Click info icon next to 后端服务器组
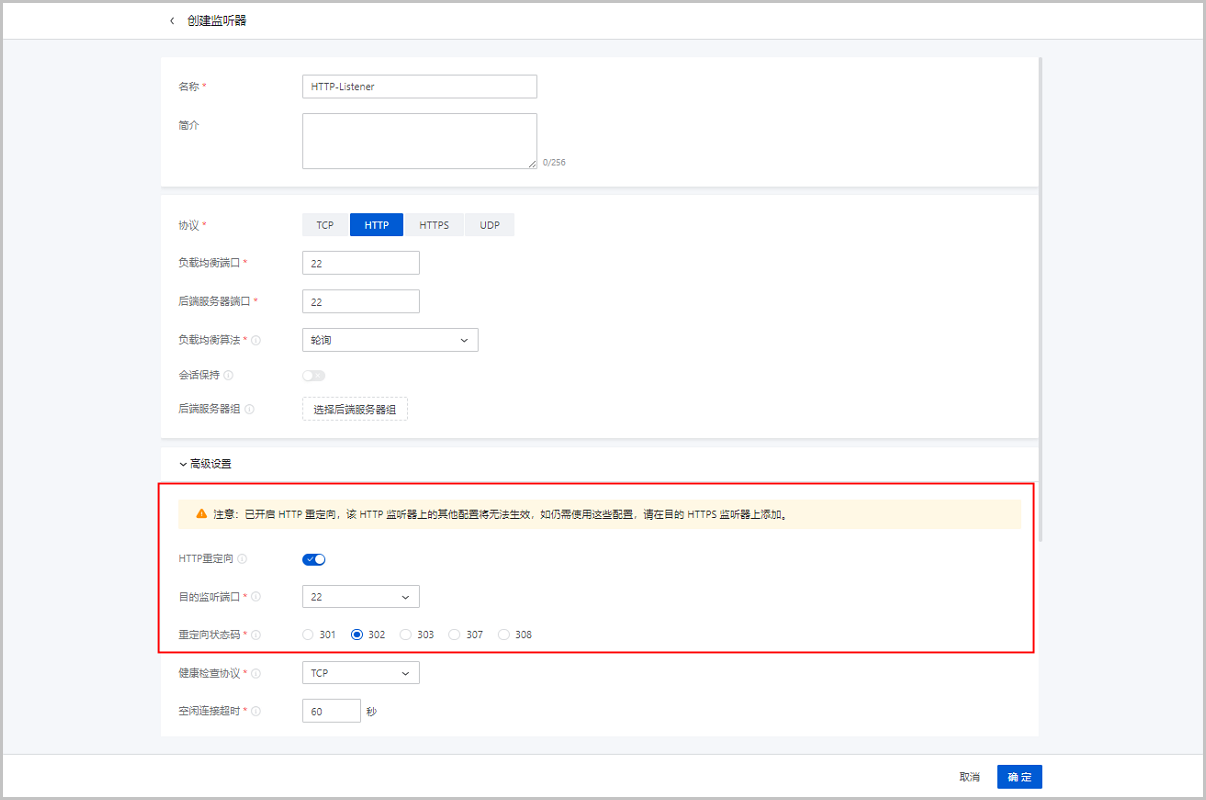The height and width of the screenshot is (800, 1206). pyautogui.click(x=249, y=409)
